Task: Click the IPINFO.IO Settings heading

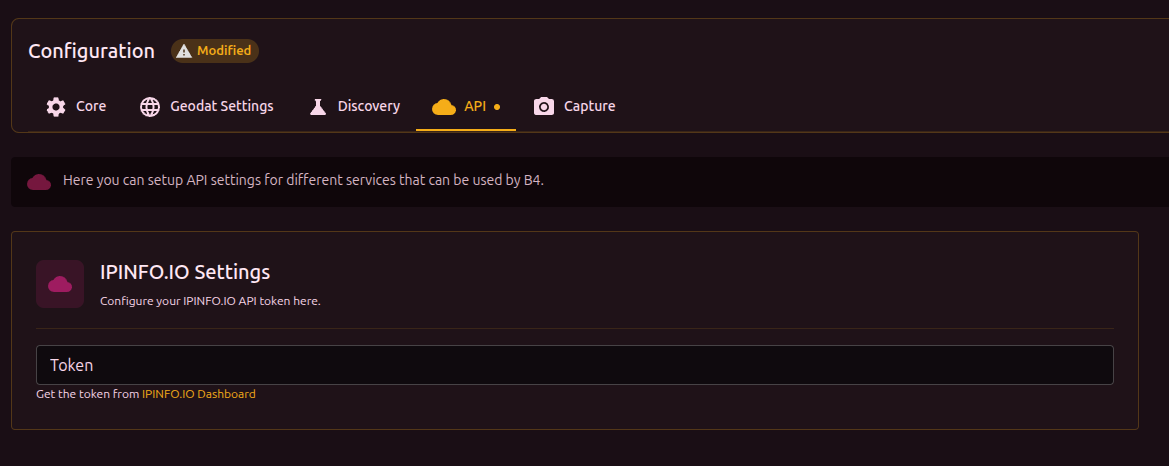Action: [185, 272]
